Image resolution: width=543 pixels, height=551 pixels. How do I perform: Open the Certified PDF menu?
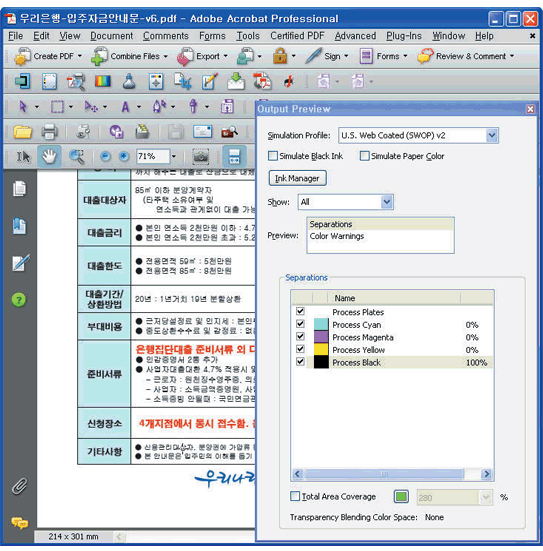(297, 36)
